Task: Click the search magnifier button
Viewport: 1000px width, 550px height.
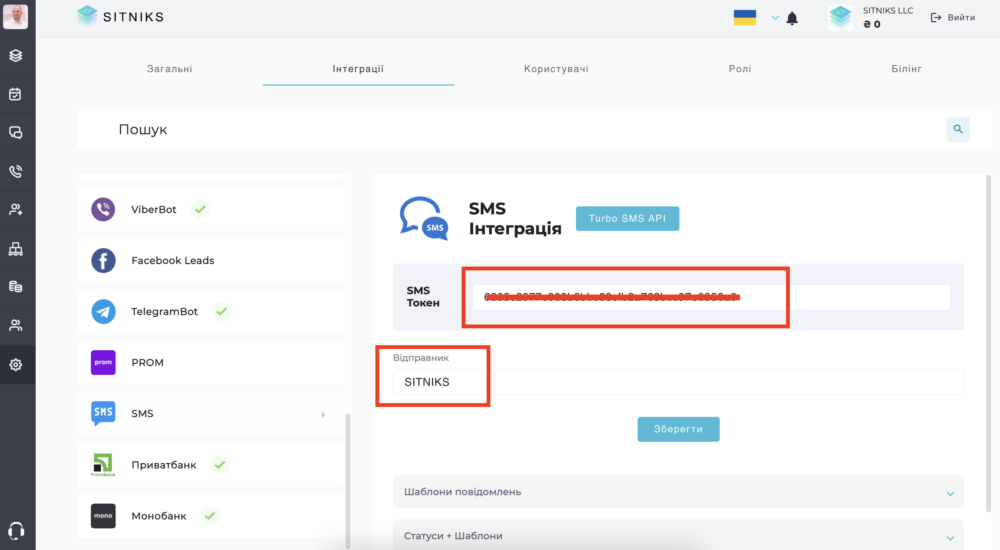Action: click(958, 130)
